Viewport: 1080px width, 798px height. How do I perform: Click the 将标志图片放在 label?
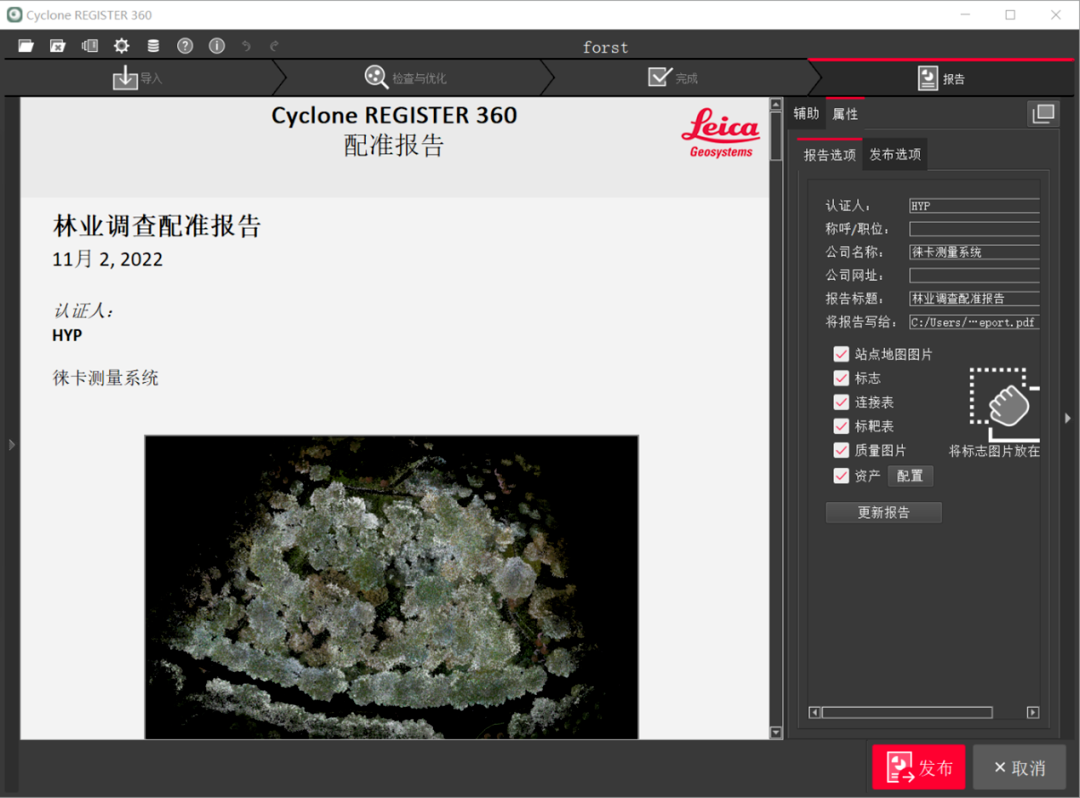click(995, 451)
